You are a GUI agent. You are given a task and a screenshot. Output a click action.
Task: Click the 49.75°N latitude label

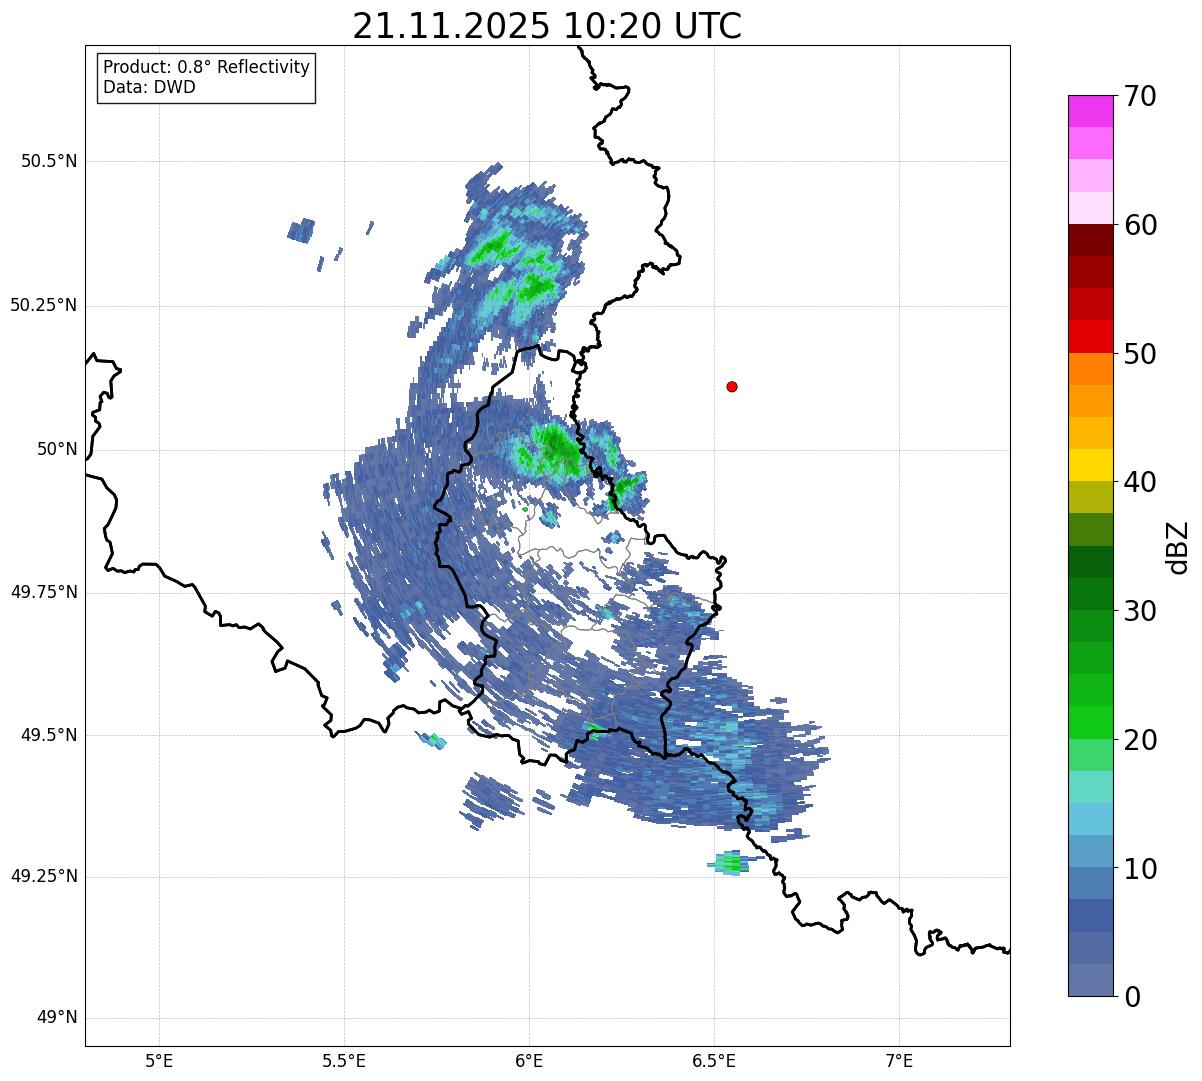[x=43, y=592]
